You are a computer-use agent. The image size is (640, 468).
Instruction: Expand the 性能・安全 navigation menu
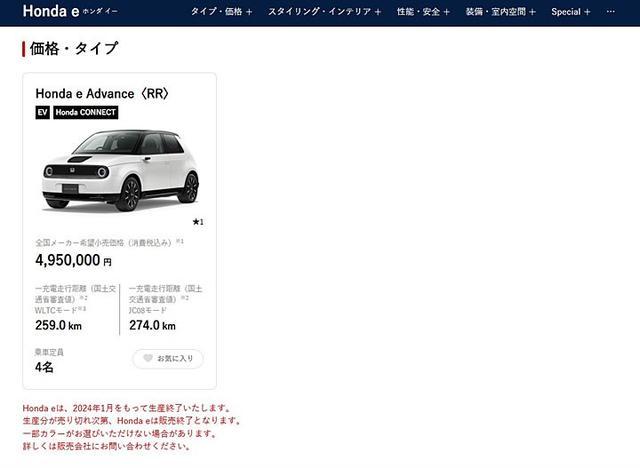click(x=423, y=12)
